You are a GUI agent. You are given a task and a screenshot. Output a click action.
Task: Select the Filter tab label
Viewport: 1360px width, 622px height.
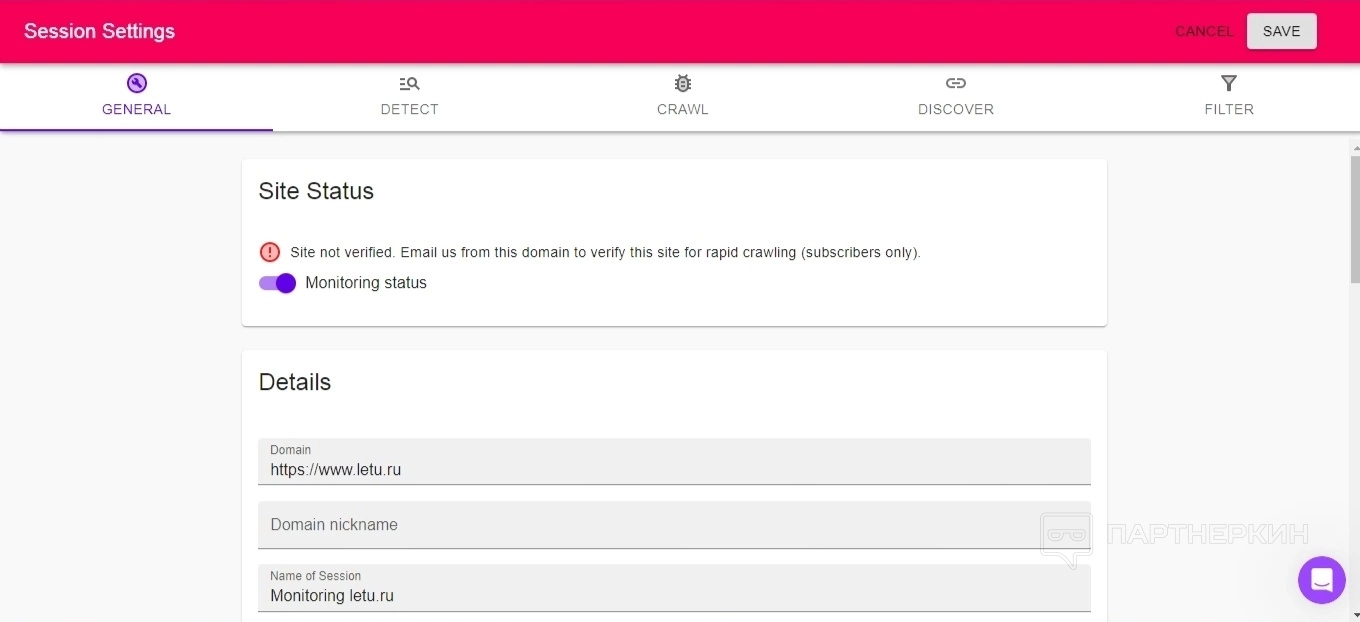click(1229, 110)
